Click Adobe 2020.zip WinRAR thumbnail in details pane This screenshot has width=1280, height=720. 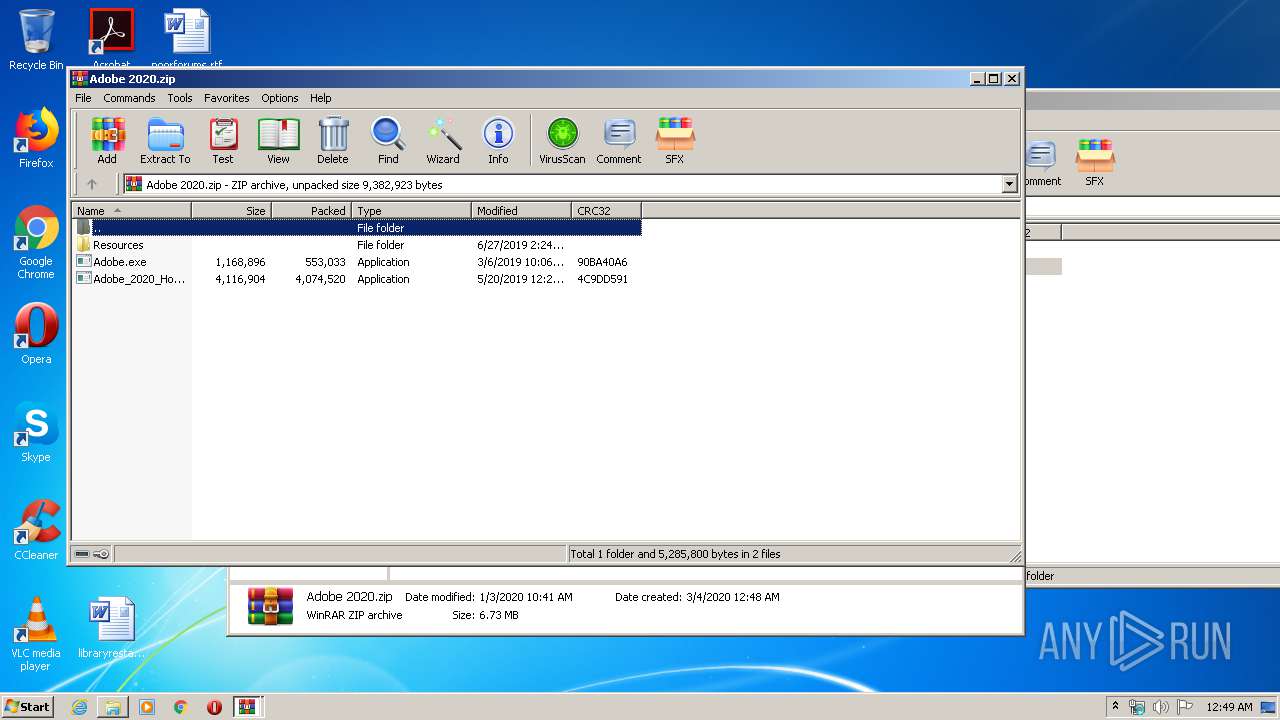coord(270,606)
